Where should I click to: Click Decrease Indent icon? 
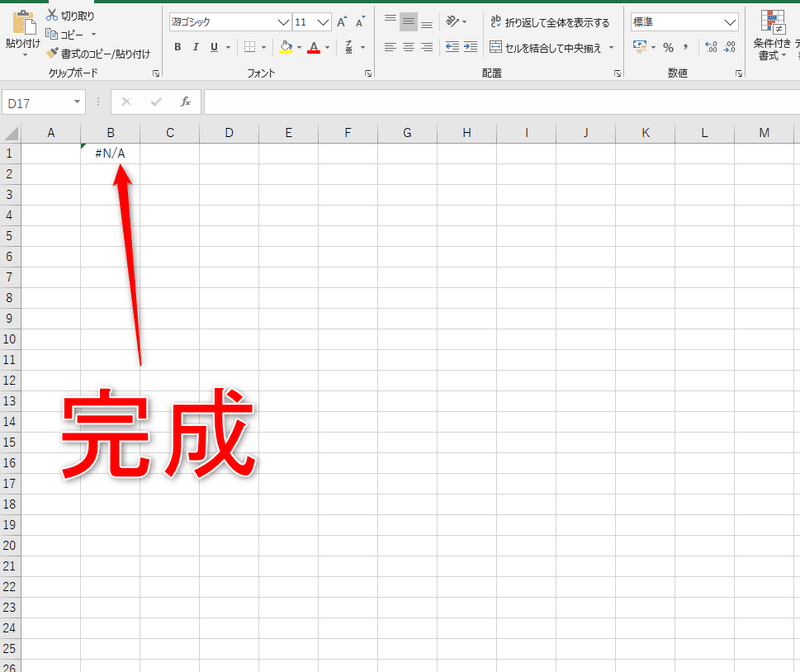coord(452,47)
